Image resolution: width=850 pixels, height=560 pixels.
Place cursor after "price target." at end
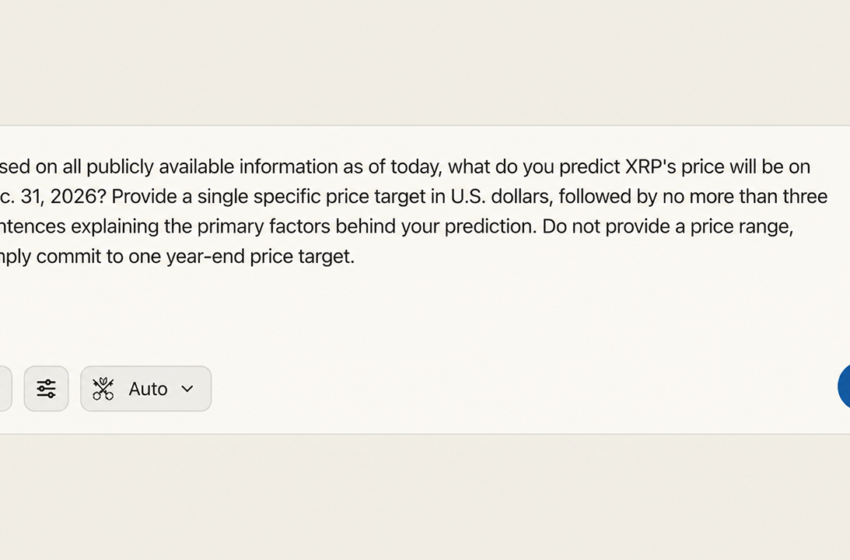[356, 256]
